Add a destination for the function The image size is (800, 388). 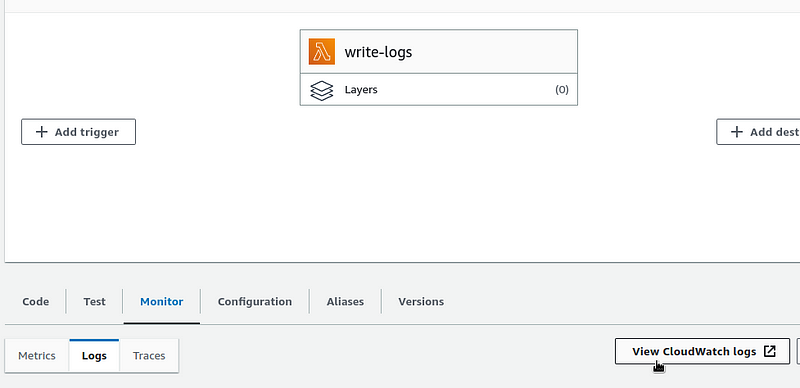click(758, 132)
